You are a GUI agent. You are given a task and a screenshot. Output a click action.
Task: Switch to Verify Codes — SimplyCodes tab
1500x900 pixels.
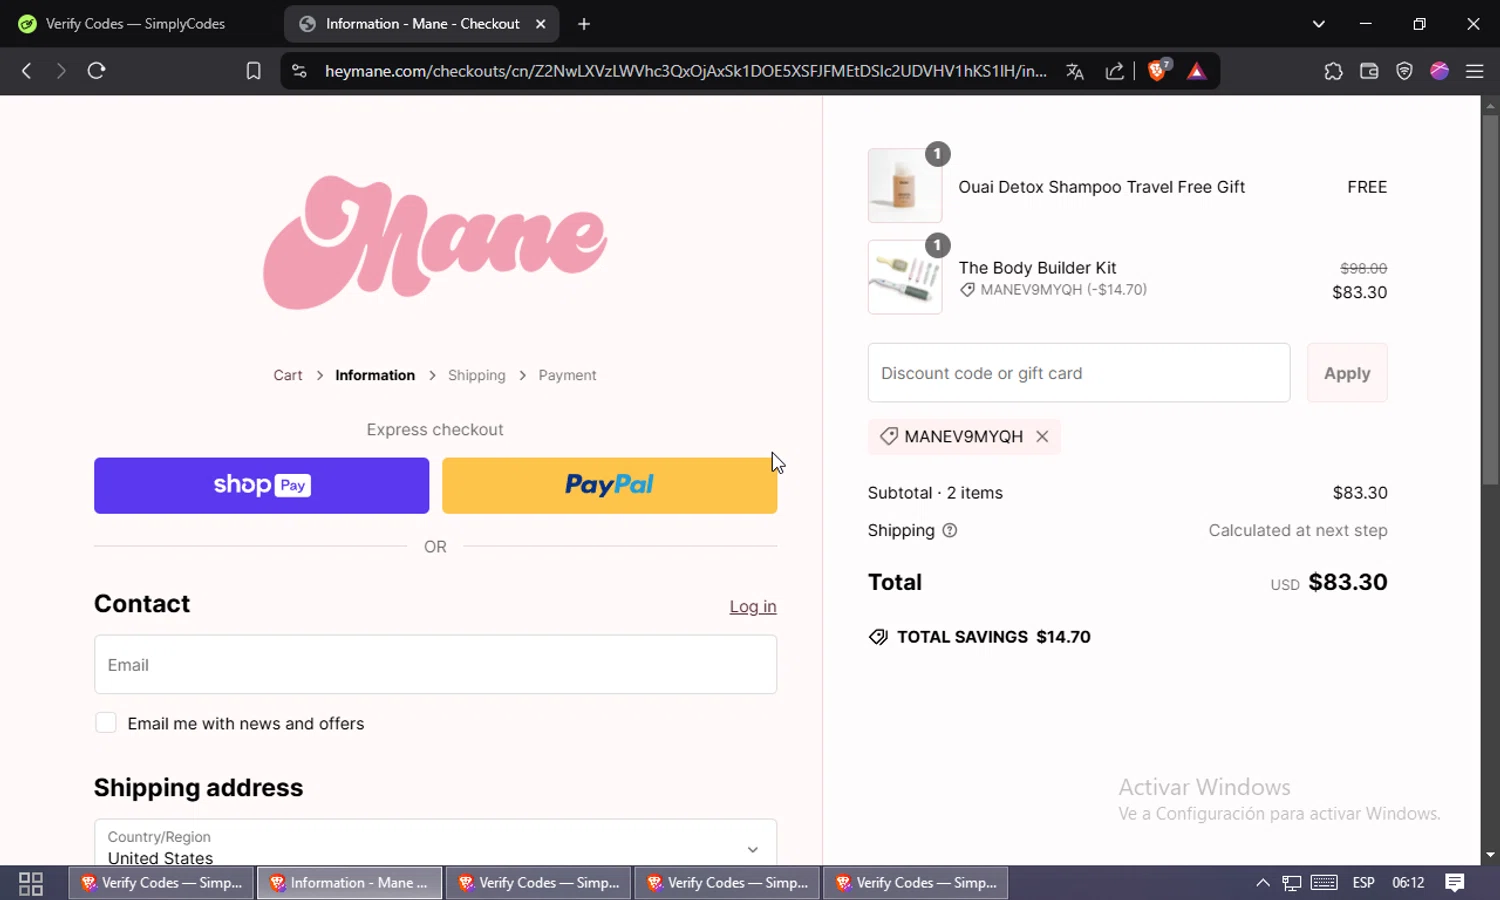(135, 24)
